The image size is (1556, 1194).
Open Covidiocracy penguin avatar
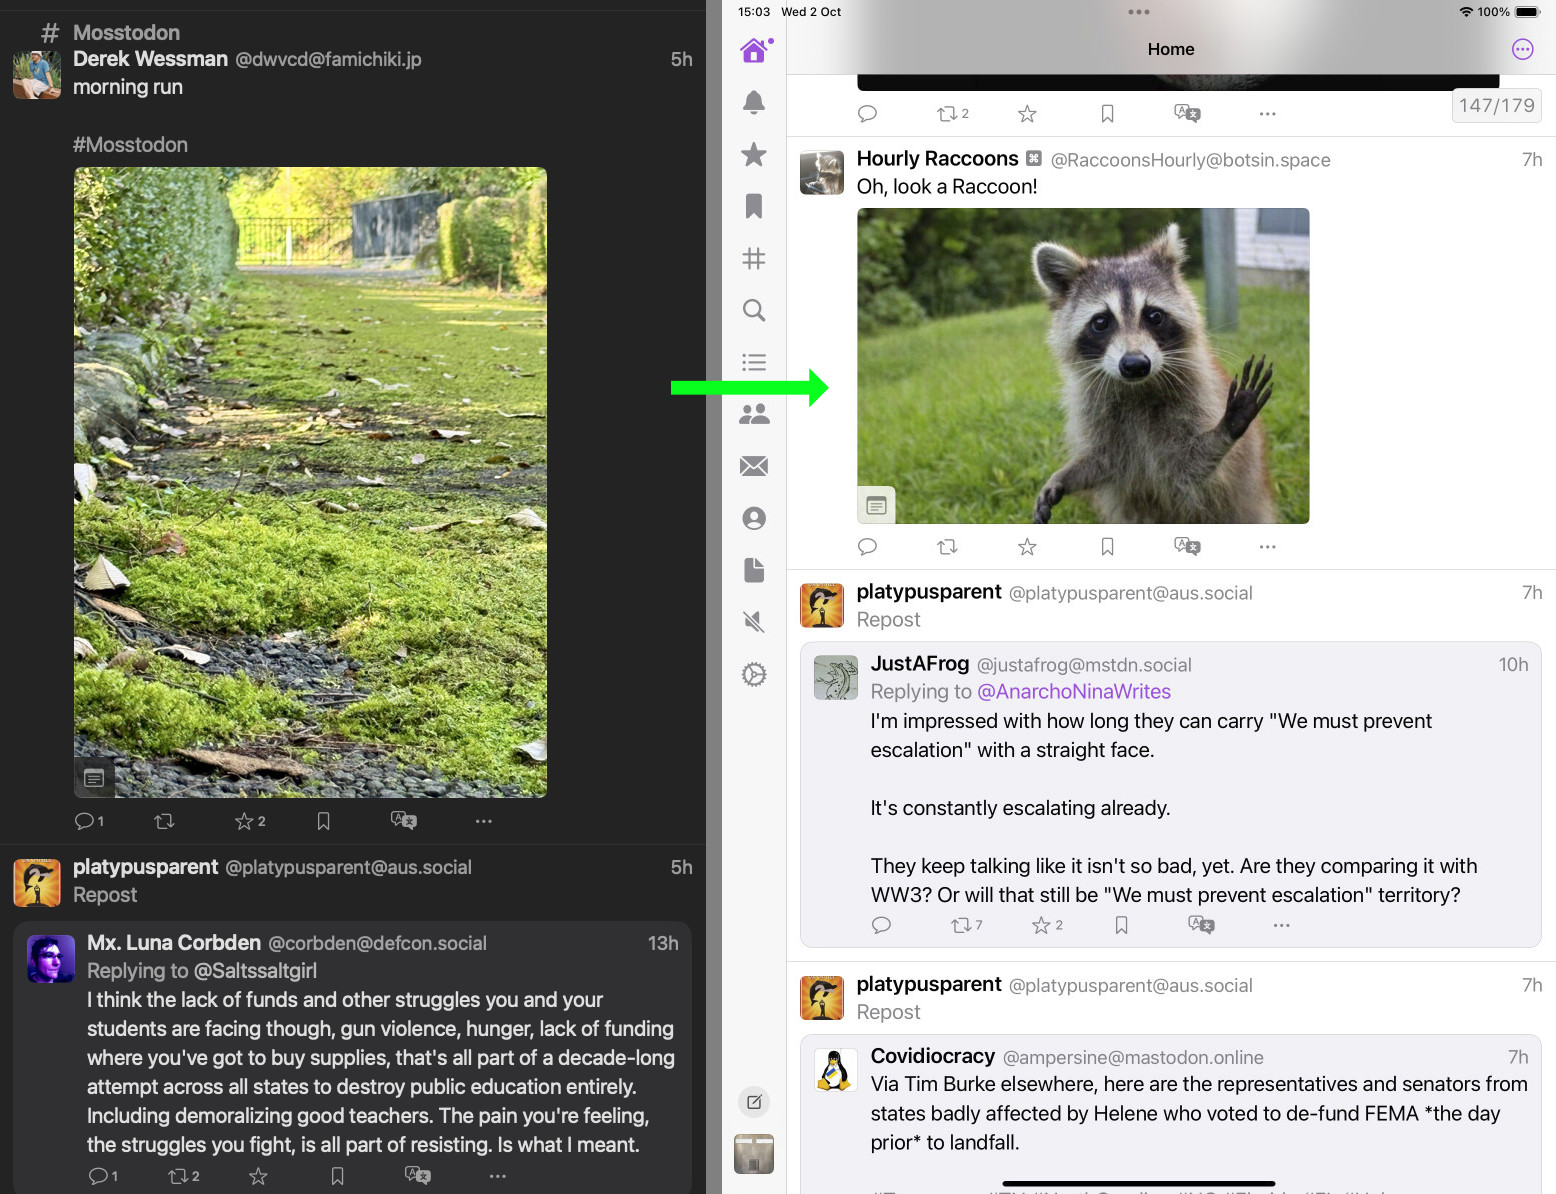tap(836, 1070)
